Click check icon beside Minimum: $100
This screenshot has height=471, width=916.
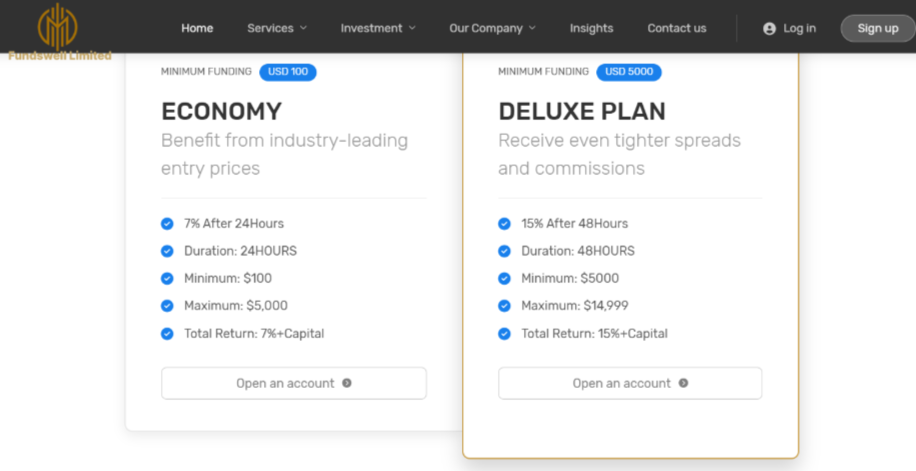point(167,278)
